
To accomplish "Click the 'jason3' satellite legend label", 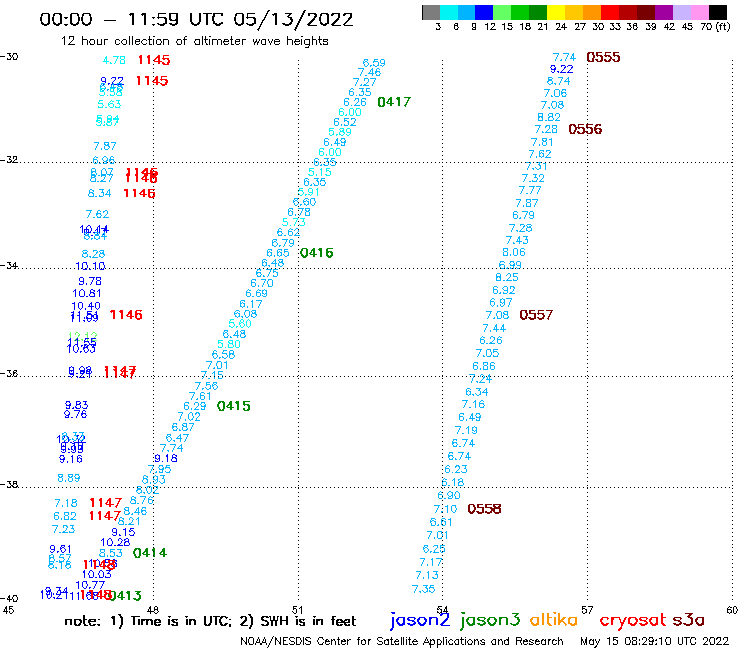I will pyautogui.click(x=489, y=620).
